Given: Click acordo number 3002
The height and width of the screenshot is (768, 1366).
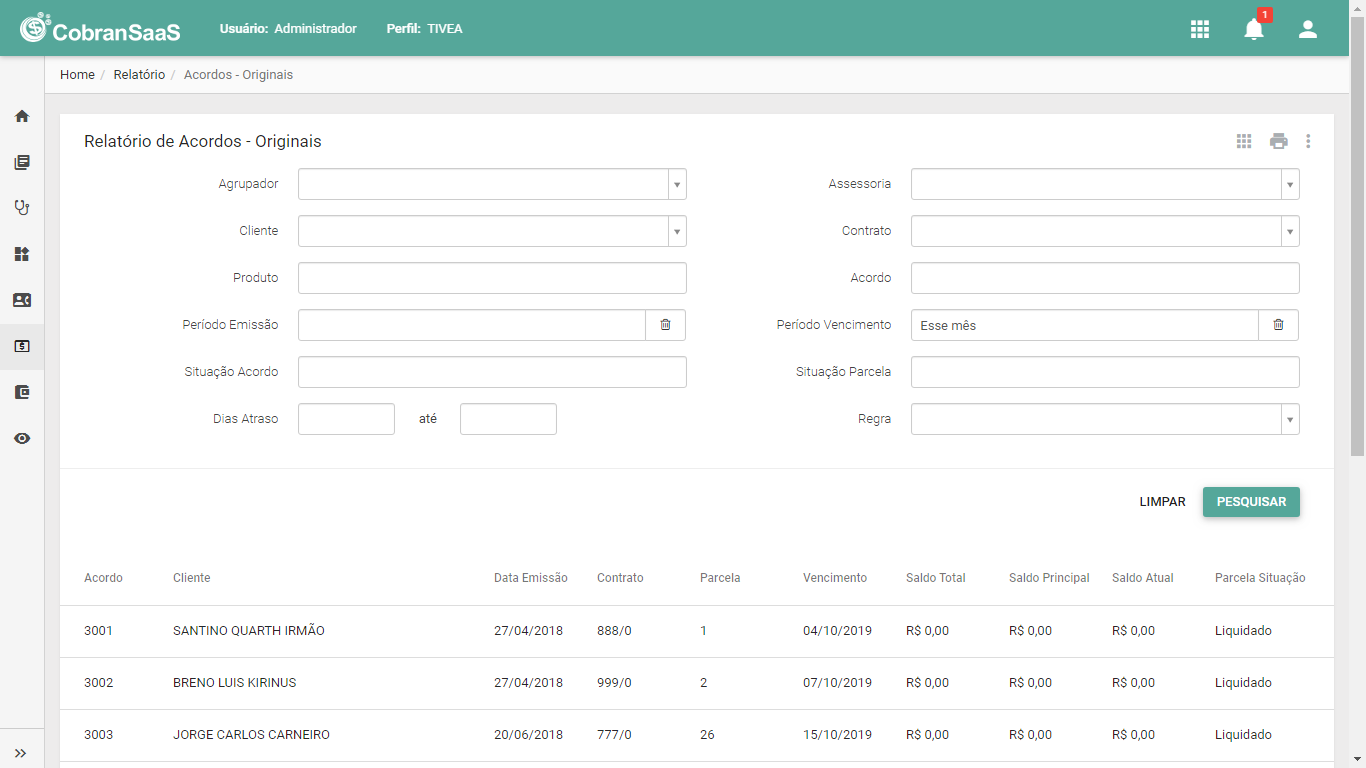Looking at the screenshot, I should 99,683.
